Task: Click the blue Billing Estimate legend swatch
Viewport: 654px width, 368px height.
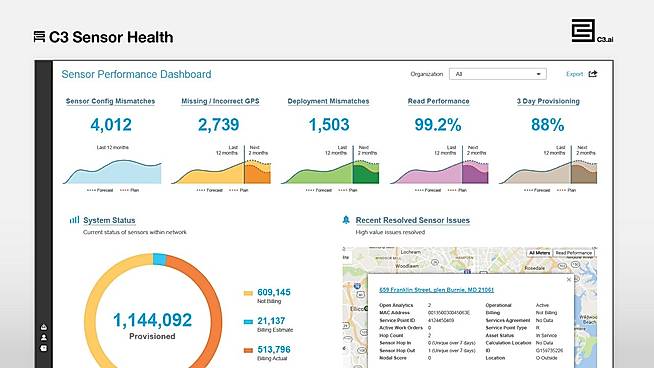Action: (x=248, y=322)
